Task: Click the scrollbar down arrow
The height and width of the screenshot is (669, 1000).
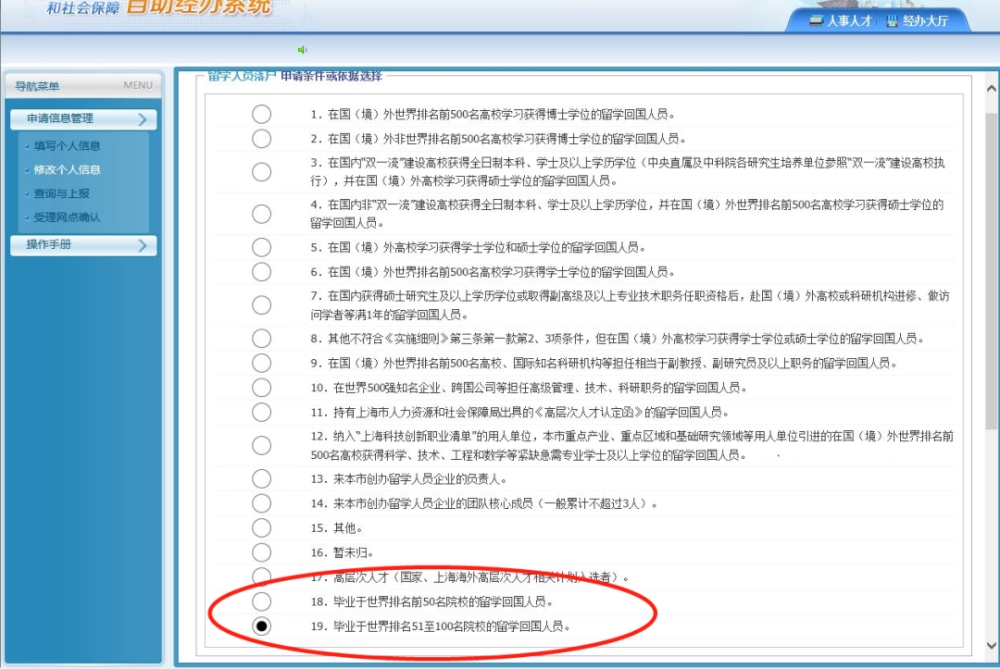Action: 992,645
